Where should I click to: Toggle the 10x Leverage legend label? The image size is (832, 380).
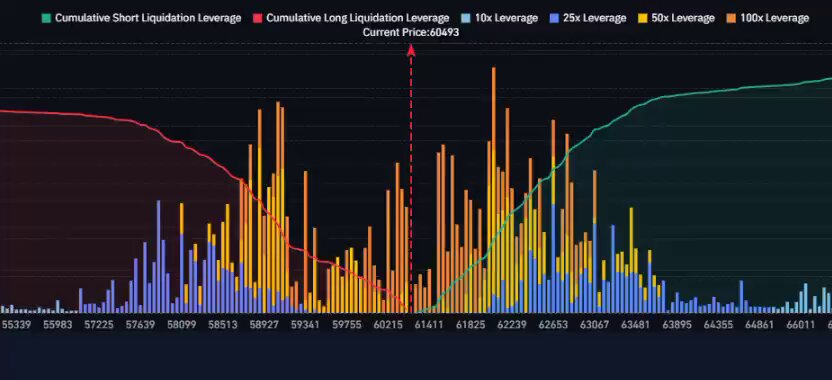(506, 18)
